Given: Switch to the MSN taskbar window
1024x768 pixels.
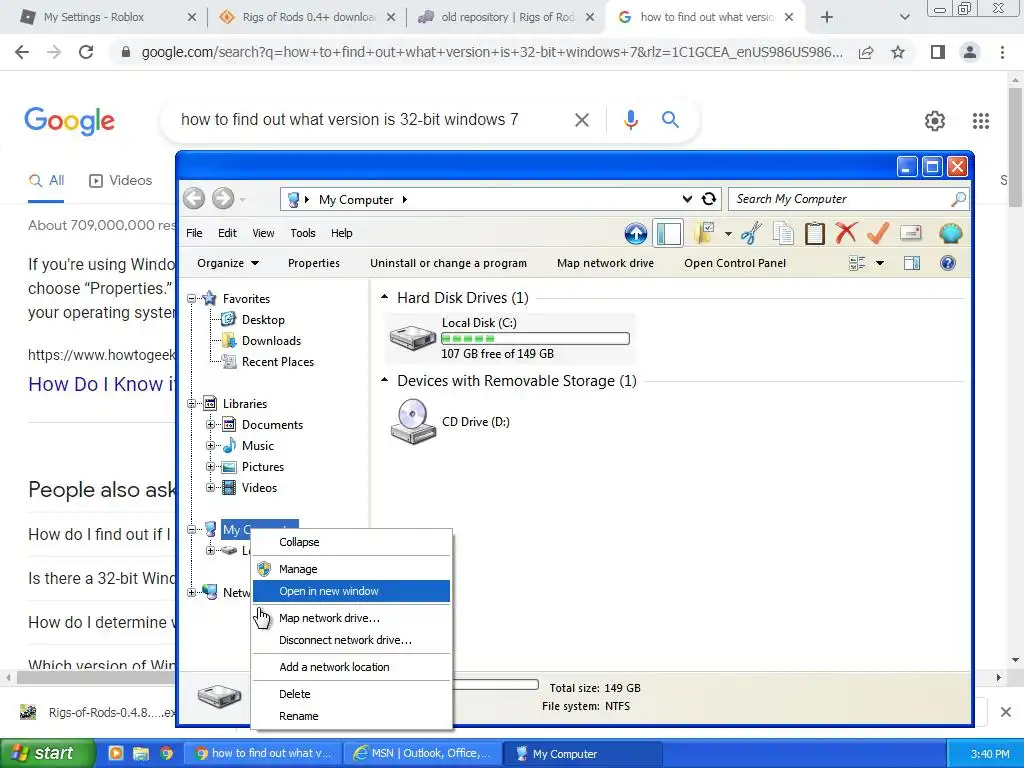Looking at the screenshot, I should point(423,754).
